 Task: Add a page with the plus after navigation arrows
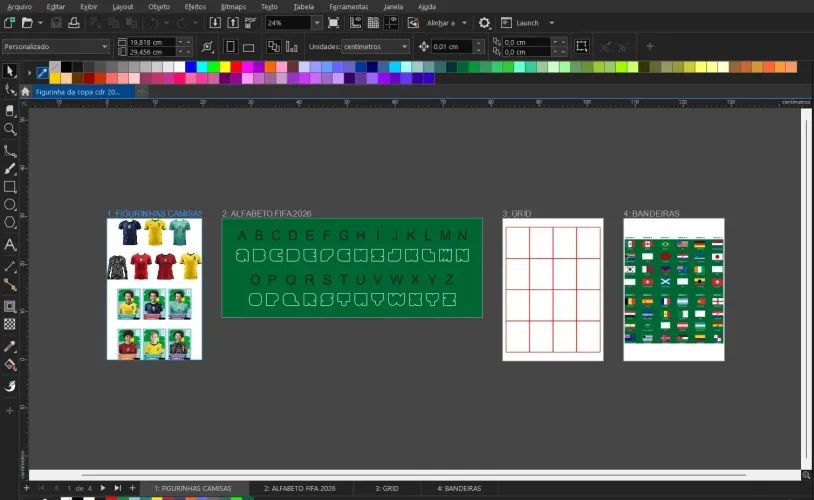click(132, 488)
